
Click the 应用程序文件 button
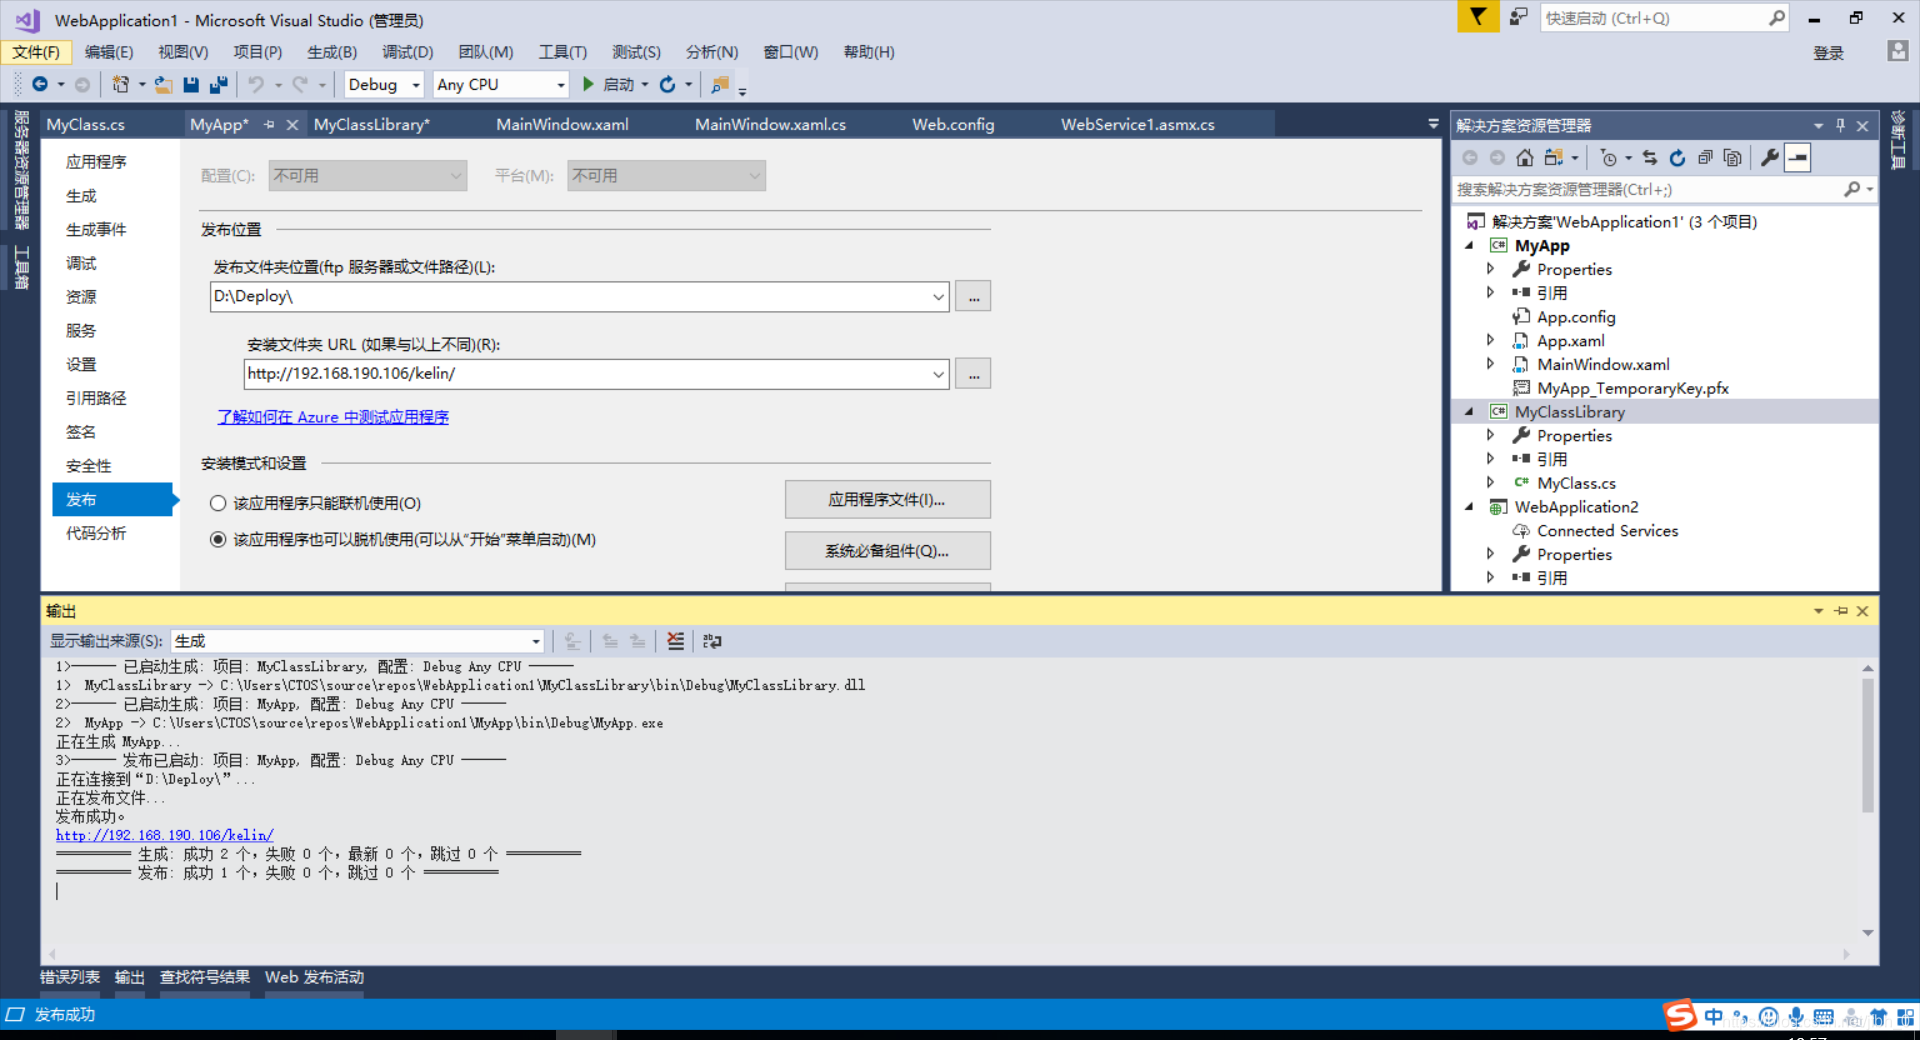(887, 500)
